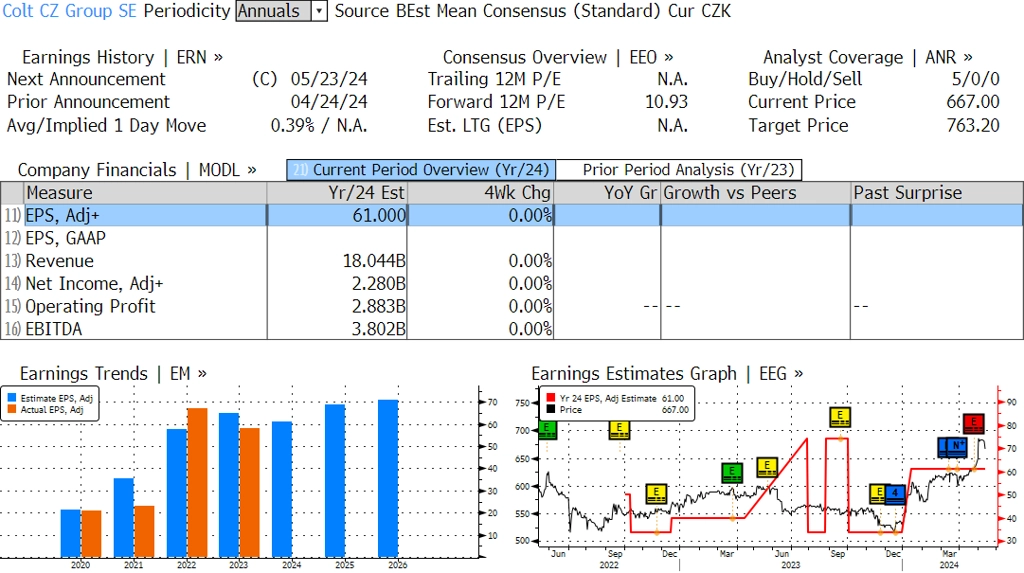The image size is (1024, 573).
Task: Click the Buy/Hold/Sell value 5/0/0
Action: point(976,79)
